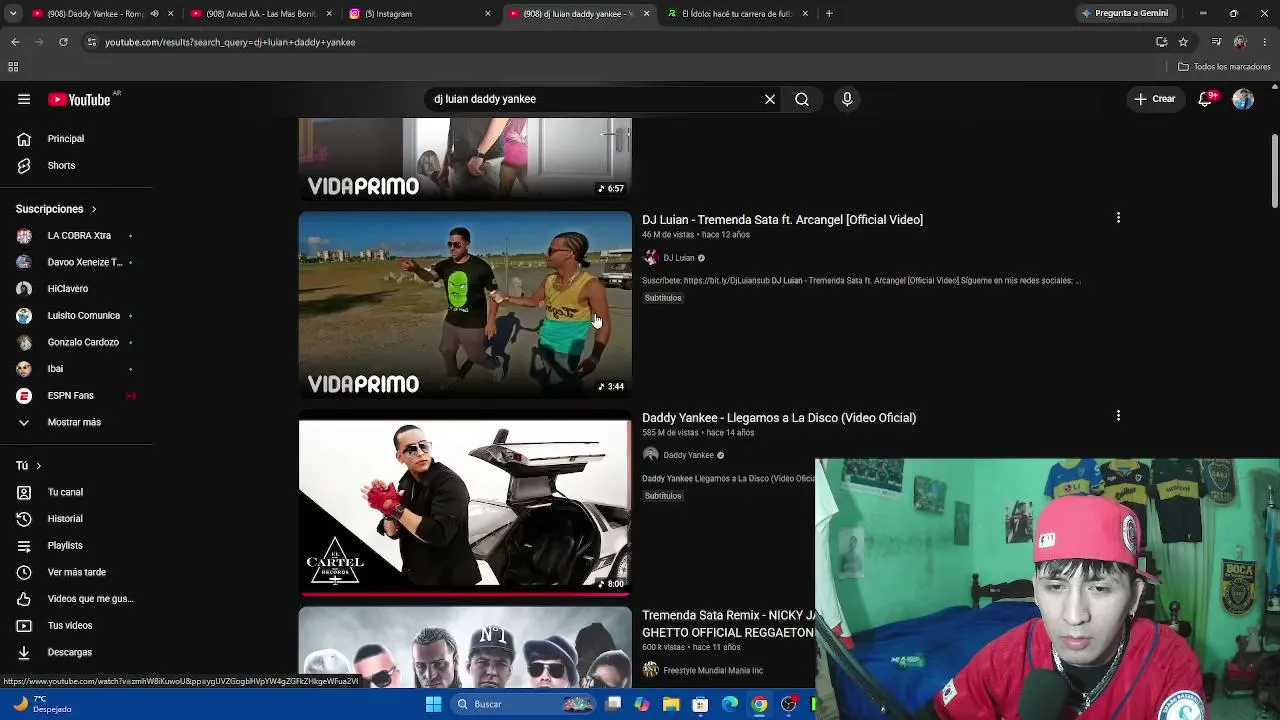1280x720 pixels.
Task: Open the Chrome apps grid shortcut
Action: pos(13,67)
